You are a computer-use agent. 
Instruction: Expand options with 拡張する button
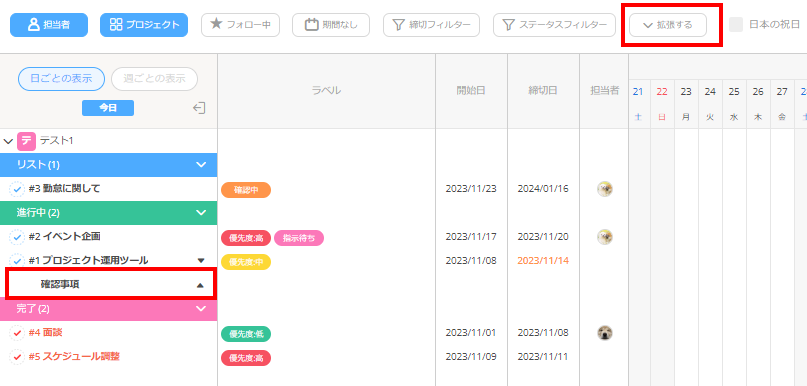coord(668,25)
